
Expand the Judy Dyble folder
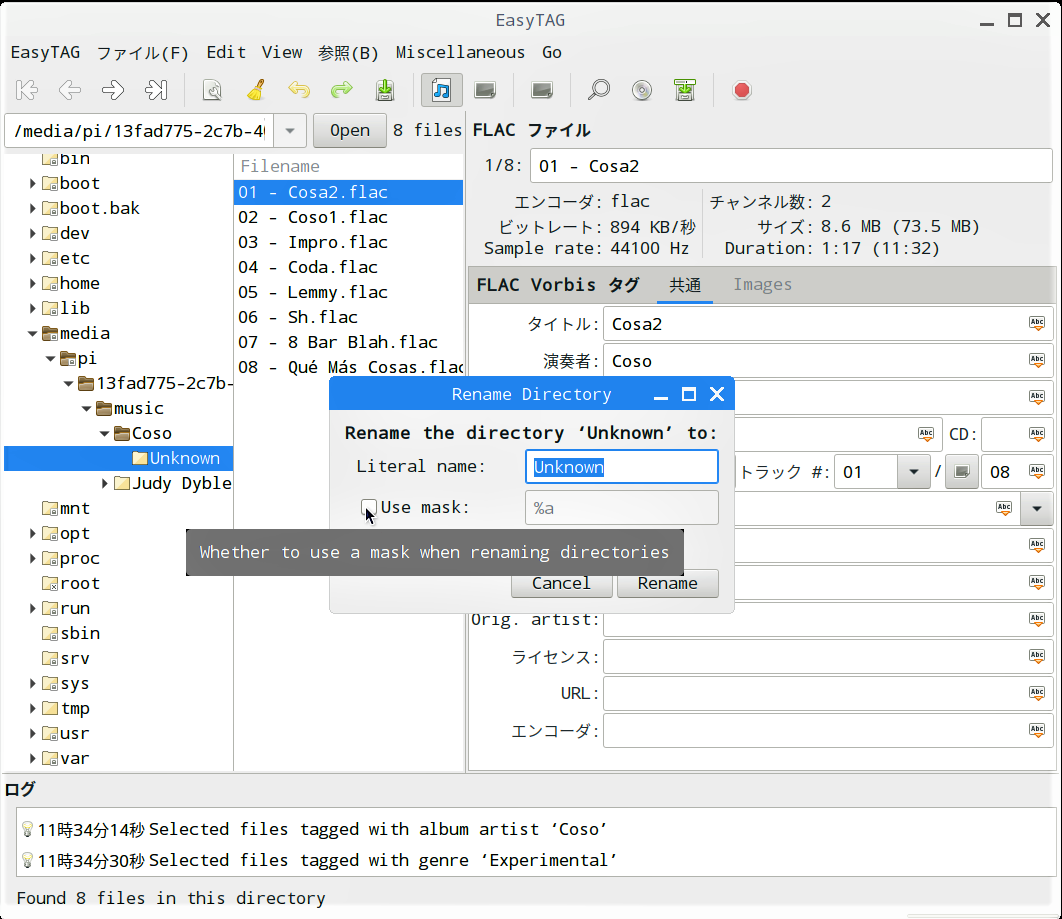[104, 484]
